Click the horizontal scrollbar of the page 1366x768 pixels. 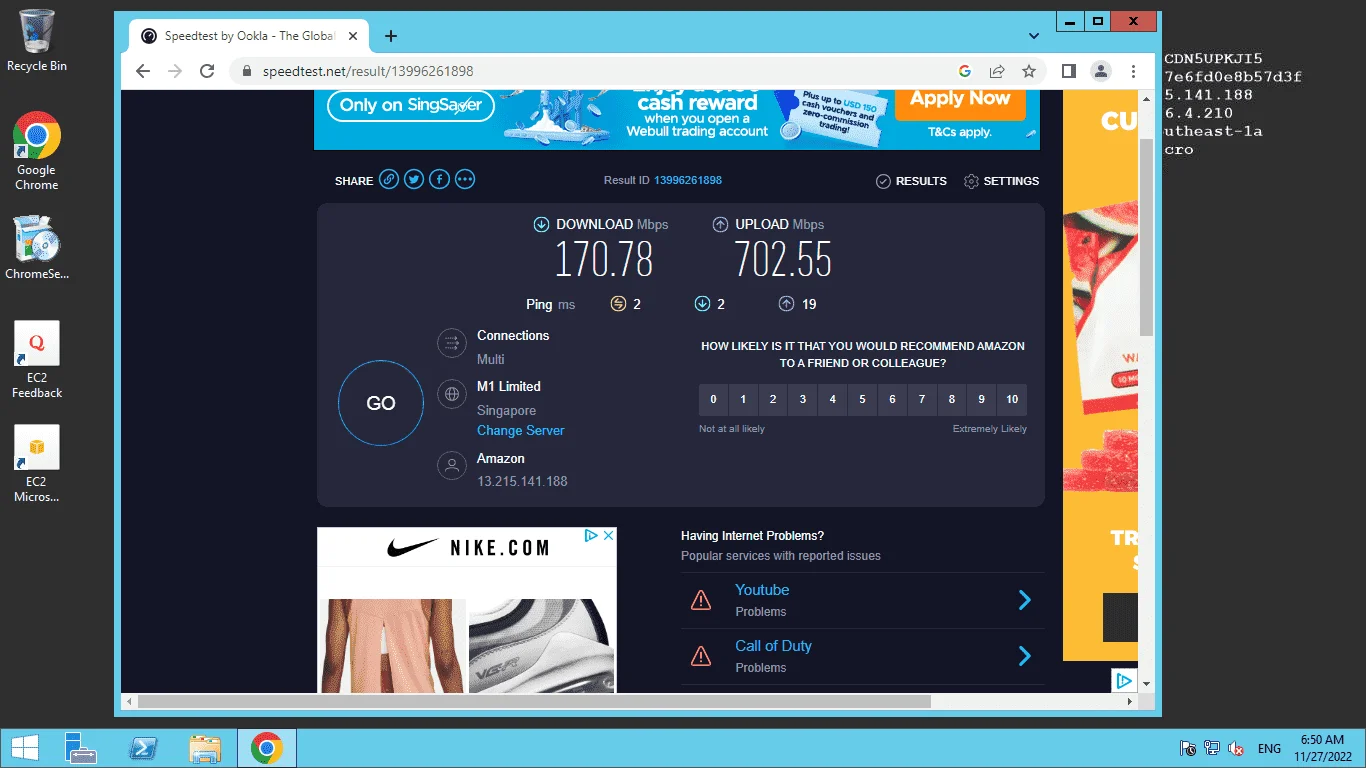coord(534,702)
